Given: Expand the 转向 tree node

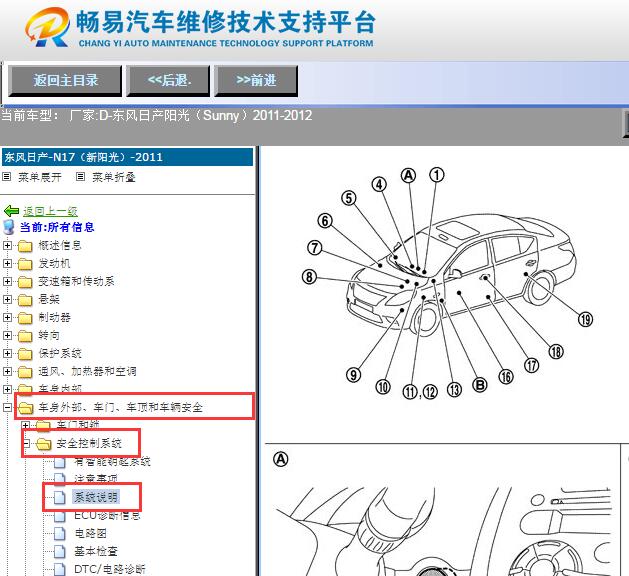Looking at the screenshot, I should [7, 335].
